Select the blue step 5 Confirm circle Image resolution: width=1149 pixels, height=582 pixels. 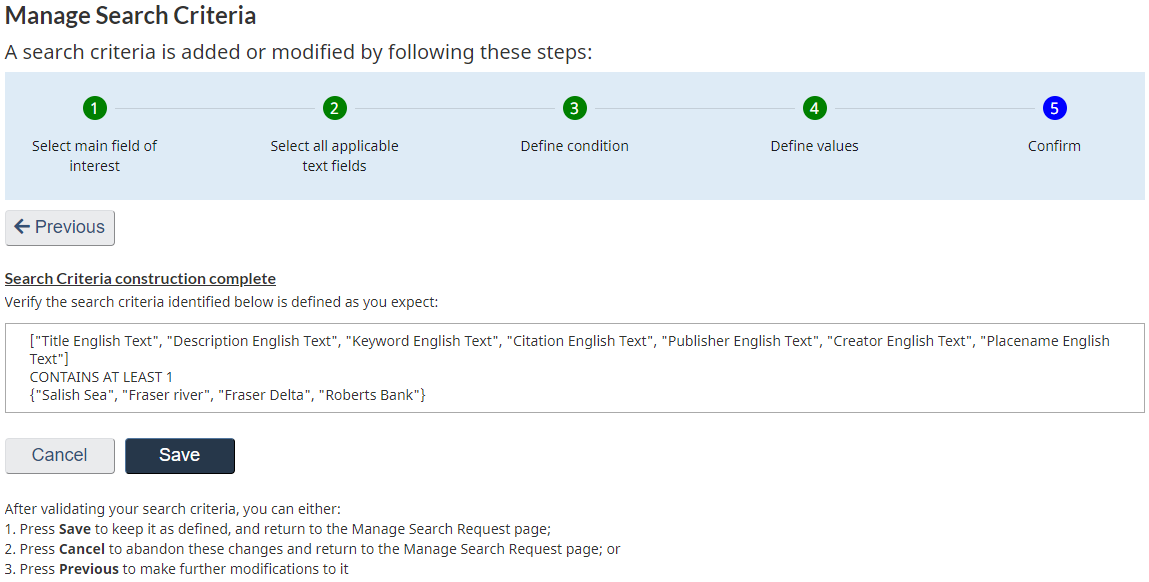(x=1054, y=108)
